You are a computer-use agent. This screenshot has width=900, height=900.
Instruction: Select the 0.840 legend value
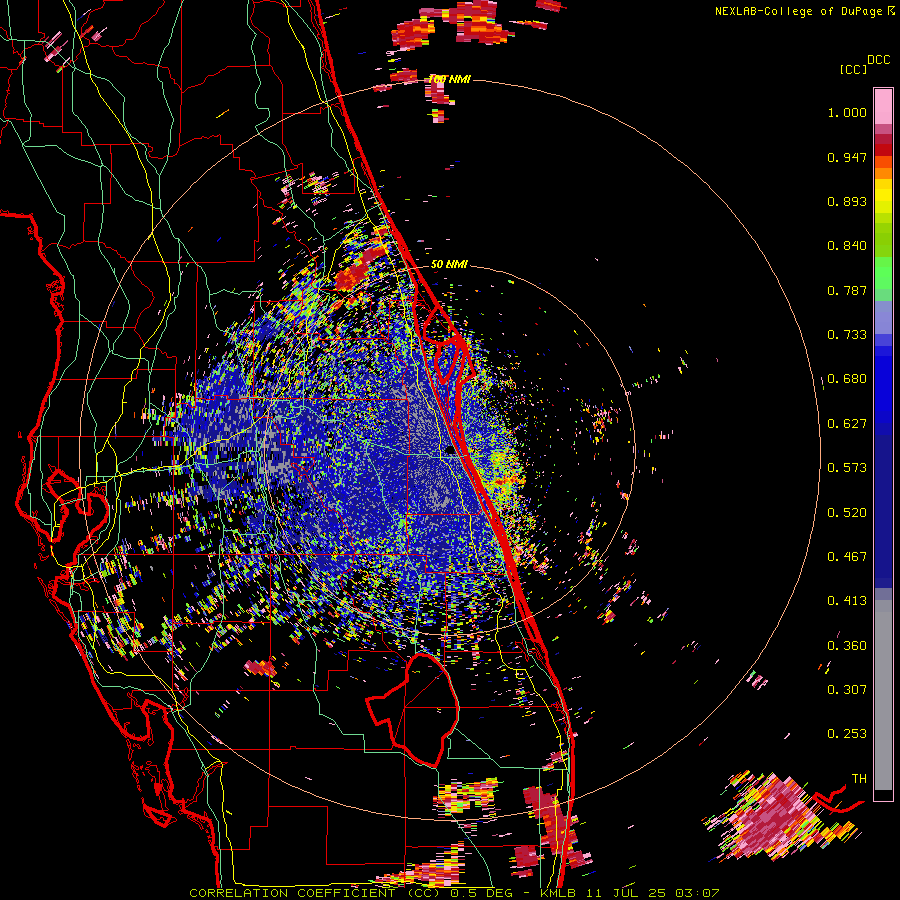847,246
